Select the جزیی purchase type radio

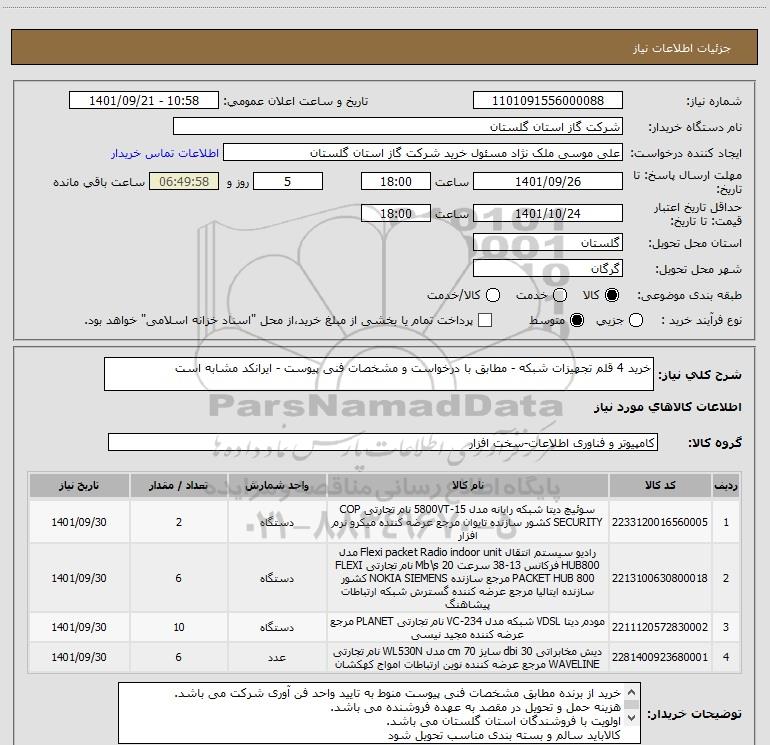point(636,321)
